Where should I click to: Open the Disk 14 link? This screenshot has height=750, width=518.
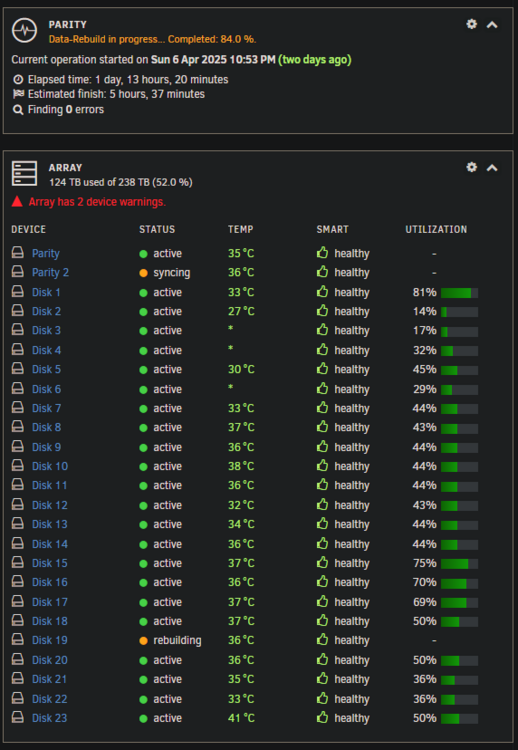(50, 544)
